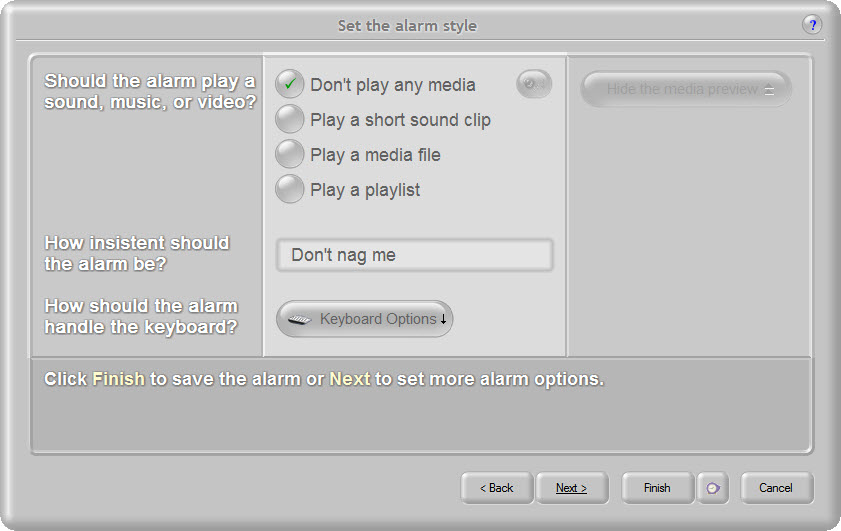Select the "Play a media file" radio
Screen dimensions: 841x531
tap(290, 155)
